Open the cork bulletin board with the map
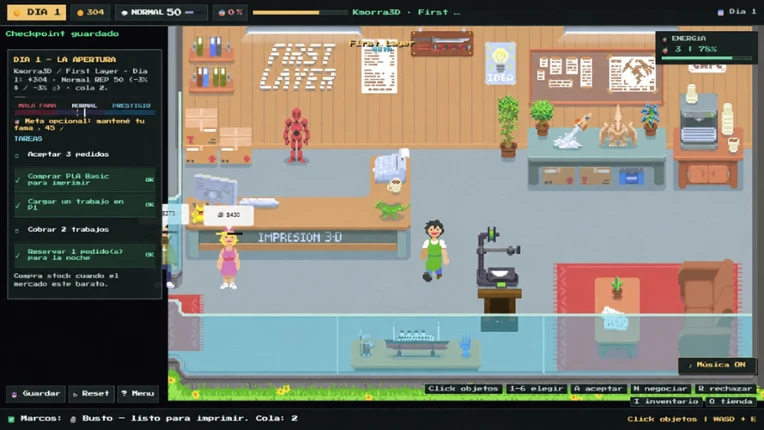 [596, 76]
